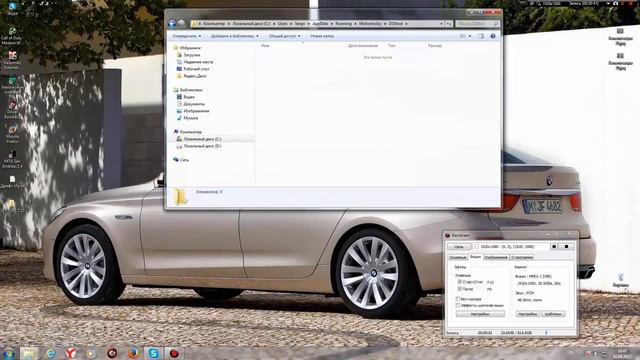Open Mozilla Firefox desktop shortcut
Viewport: 640px width, 360px height.
click(x=12, y=134)
